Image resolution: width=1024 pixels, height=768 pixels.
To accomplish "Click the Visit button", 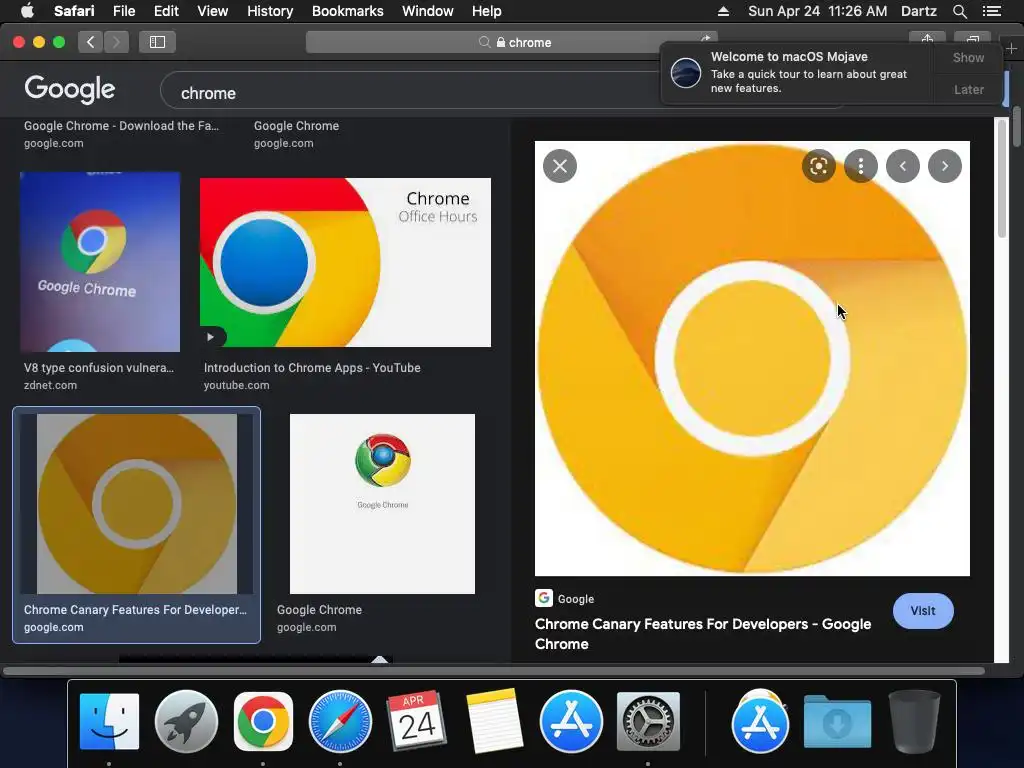I will click(923, 611).
